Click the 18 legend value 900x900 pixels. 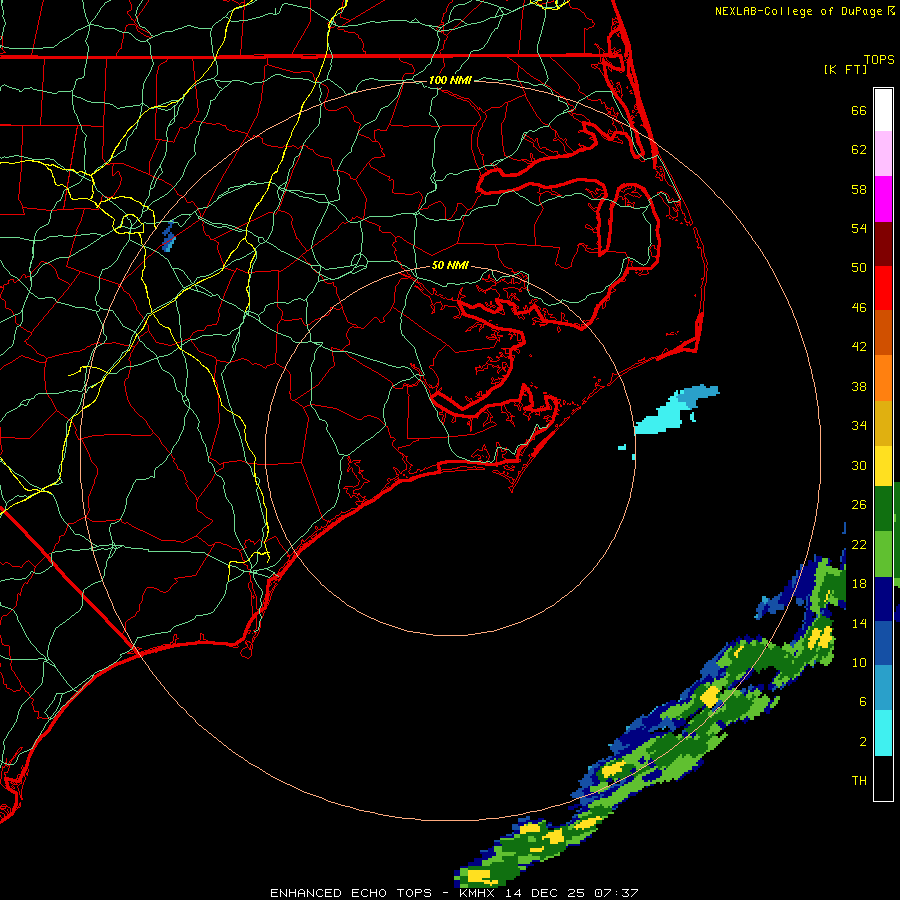pyautogui.click(x=859, y=584)
